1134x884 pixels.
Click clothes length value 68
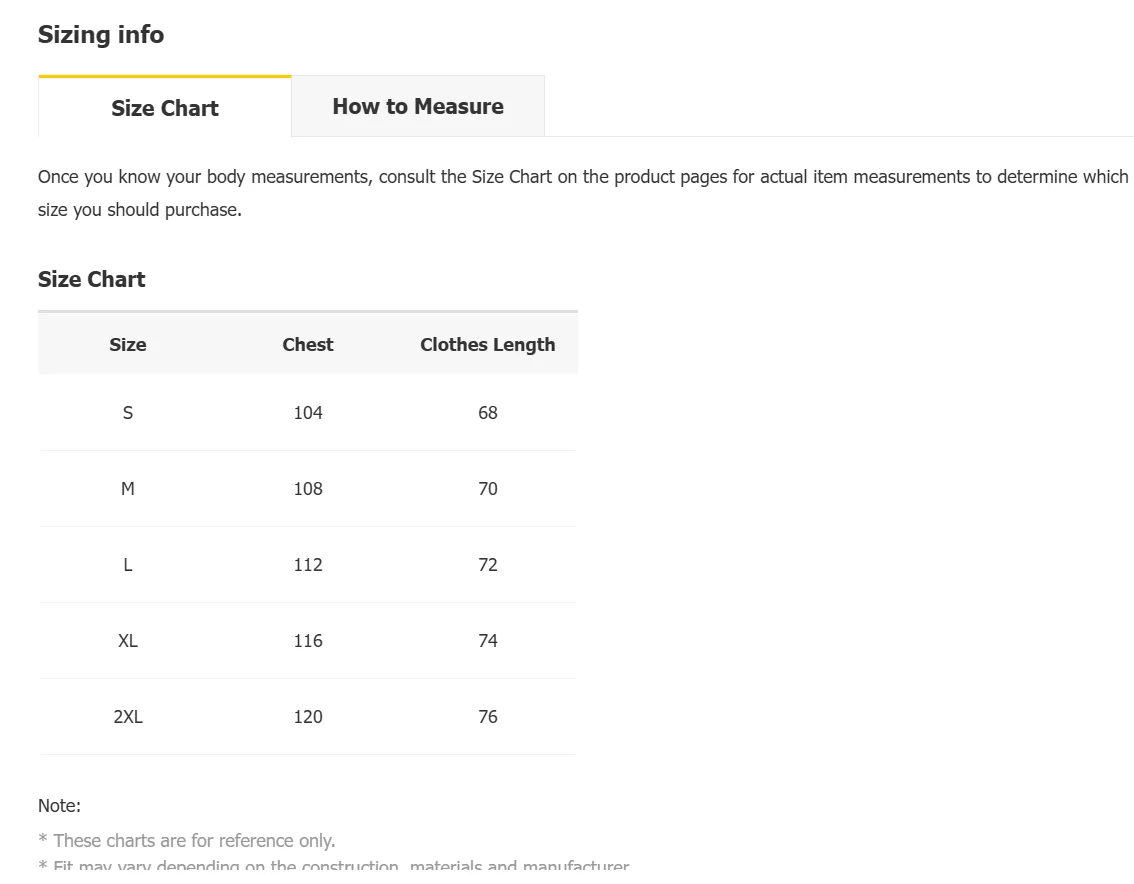click(488, 413)
